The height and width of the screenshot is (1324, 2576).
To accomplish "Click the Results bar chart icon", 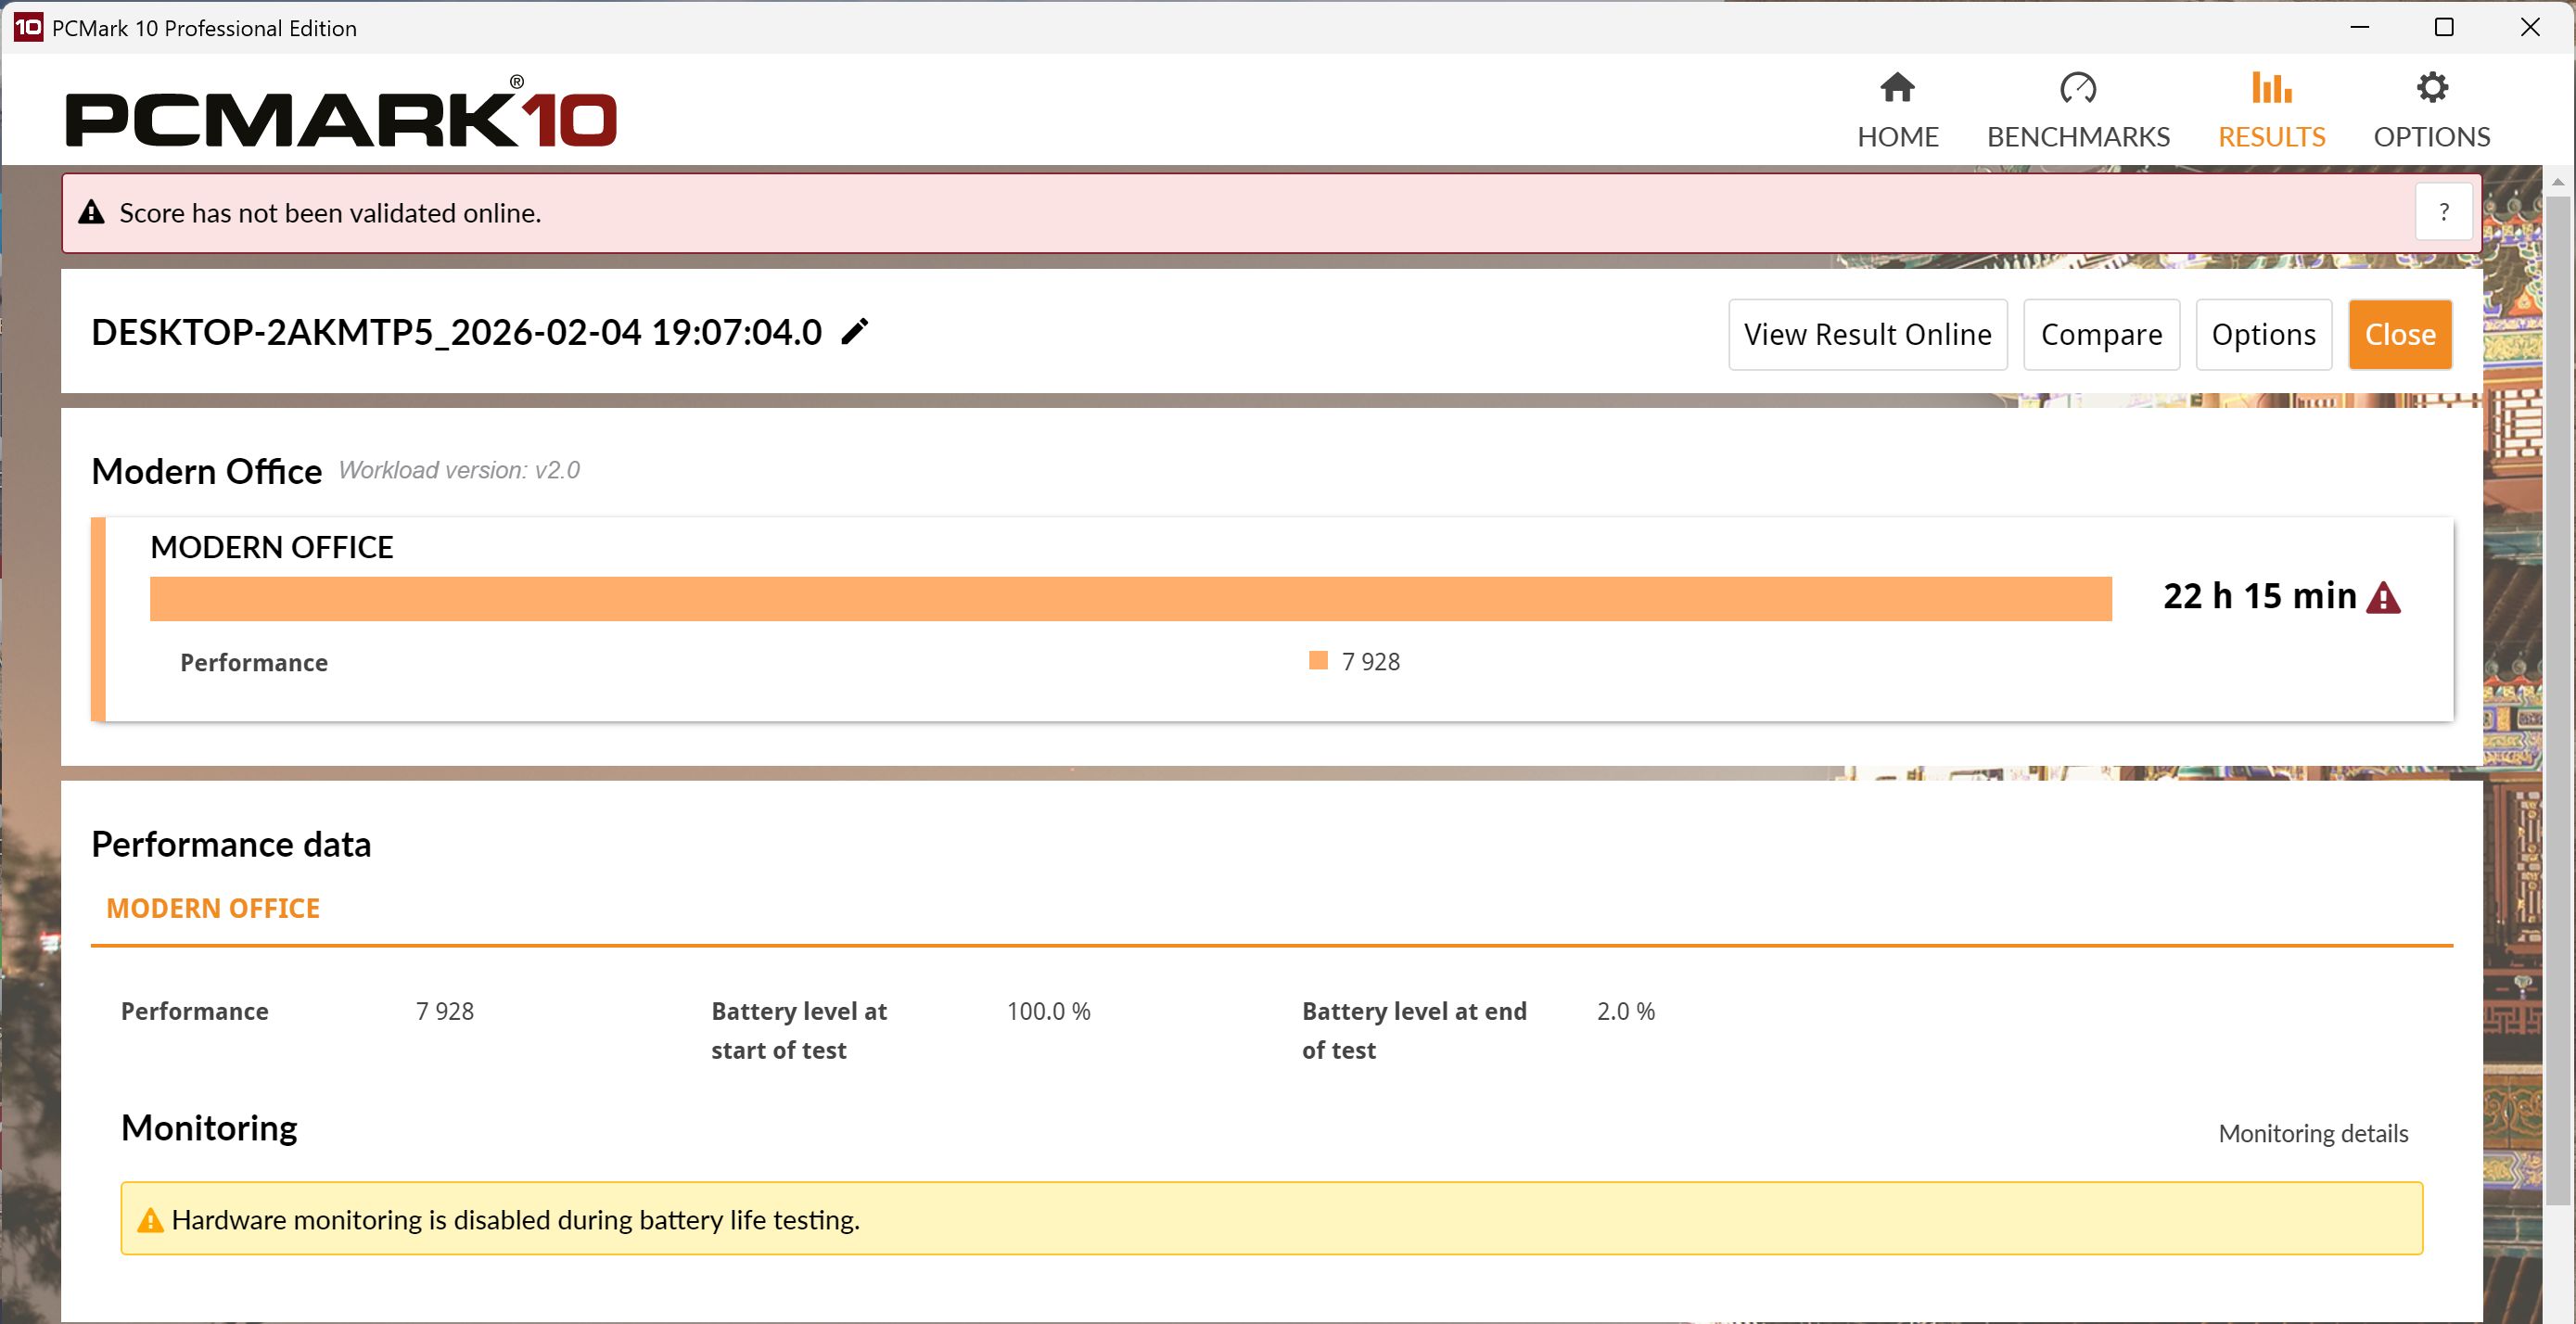I will (x=2271, y=88).
